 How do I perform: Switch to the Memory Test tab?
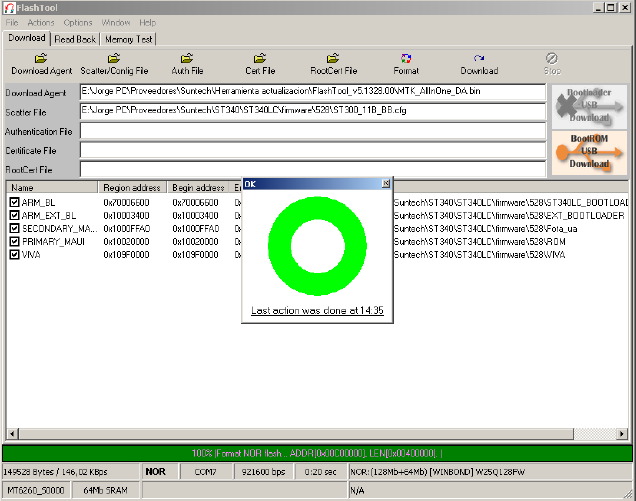pyautogui.click(x=129, y=39)
